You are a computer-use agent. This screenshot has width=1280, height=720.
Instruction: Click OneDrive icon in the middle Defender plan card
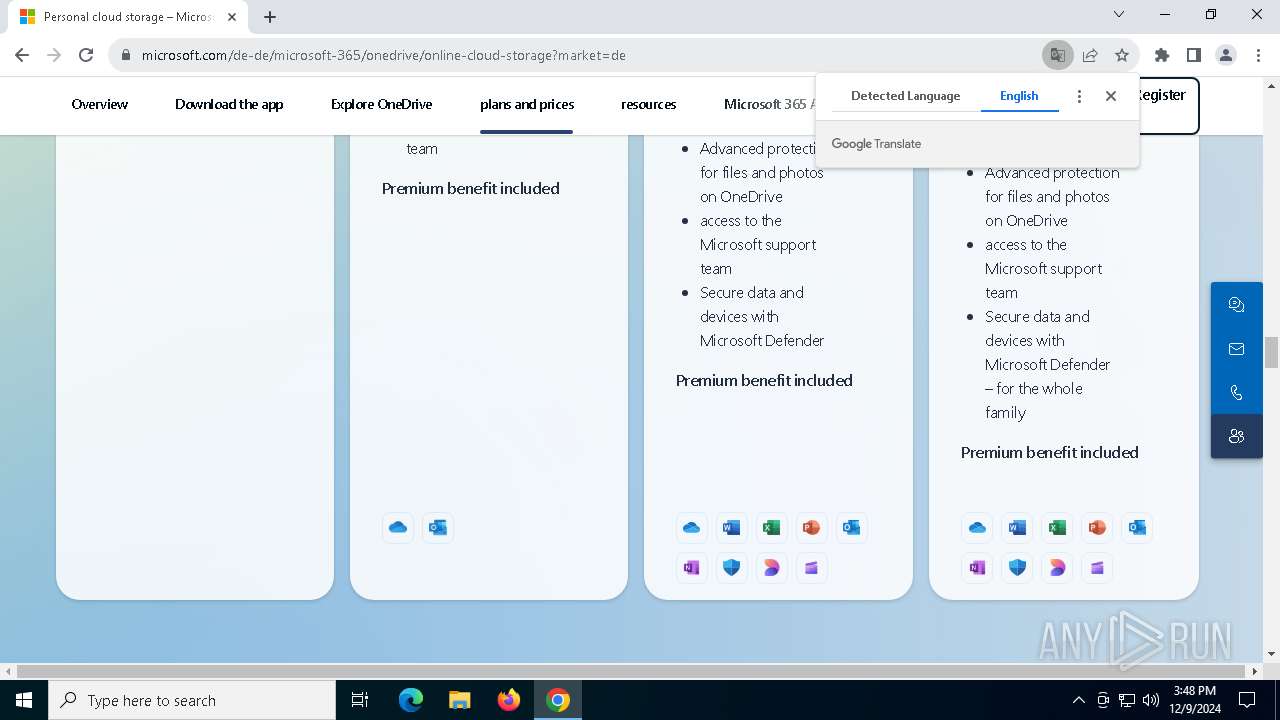[x=691, y=527]
